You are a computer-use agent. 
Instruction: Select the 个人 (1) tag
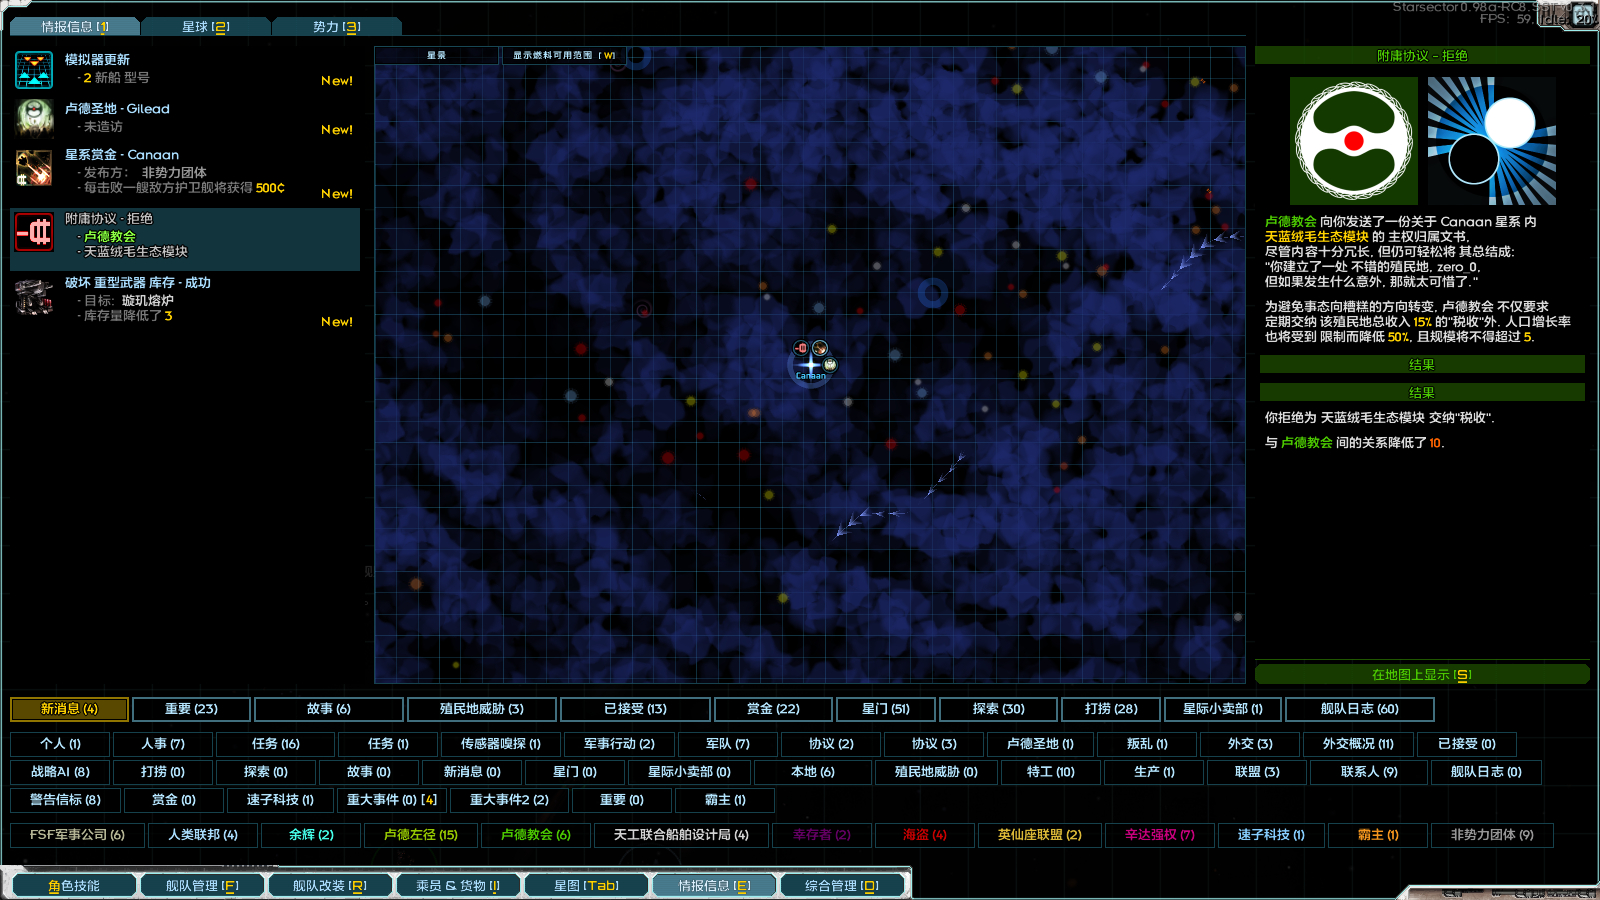click(x=60, y=744)
